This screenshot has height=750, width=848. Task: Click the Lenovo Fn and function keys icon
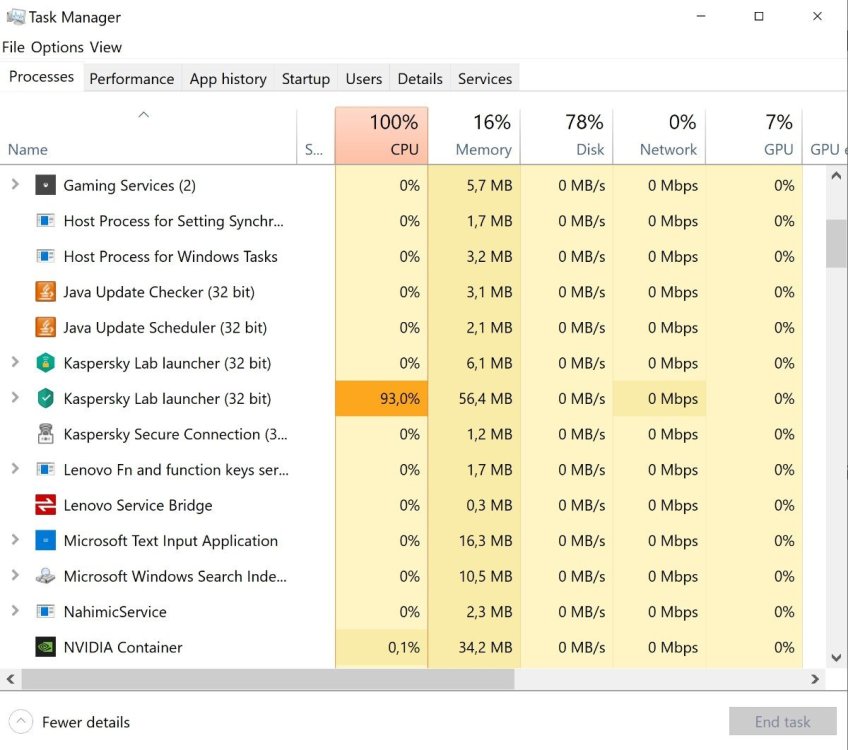tap(45, 469)
